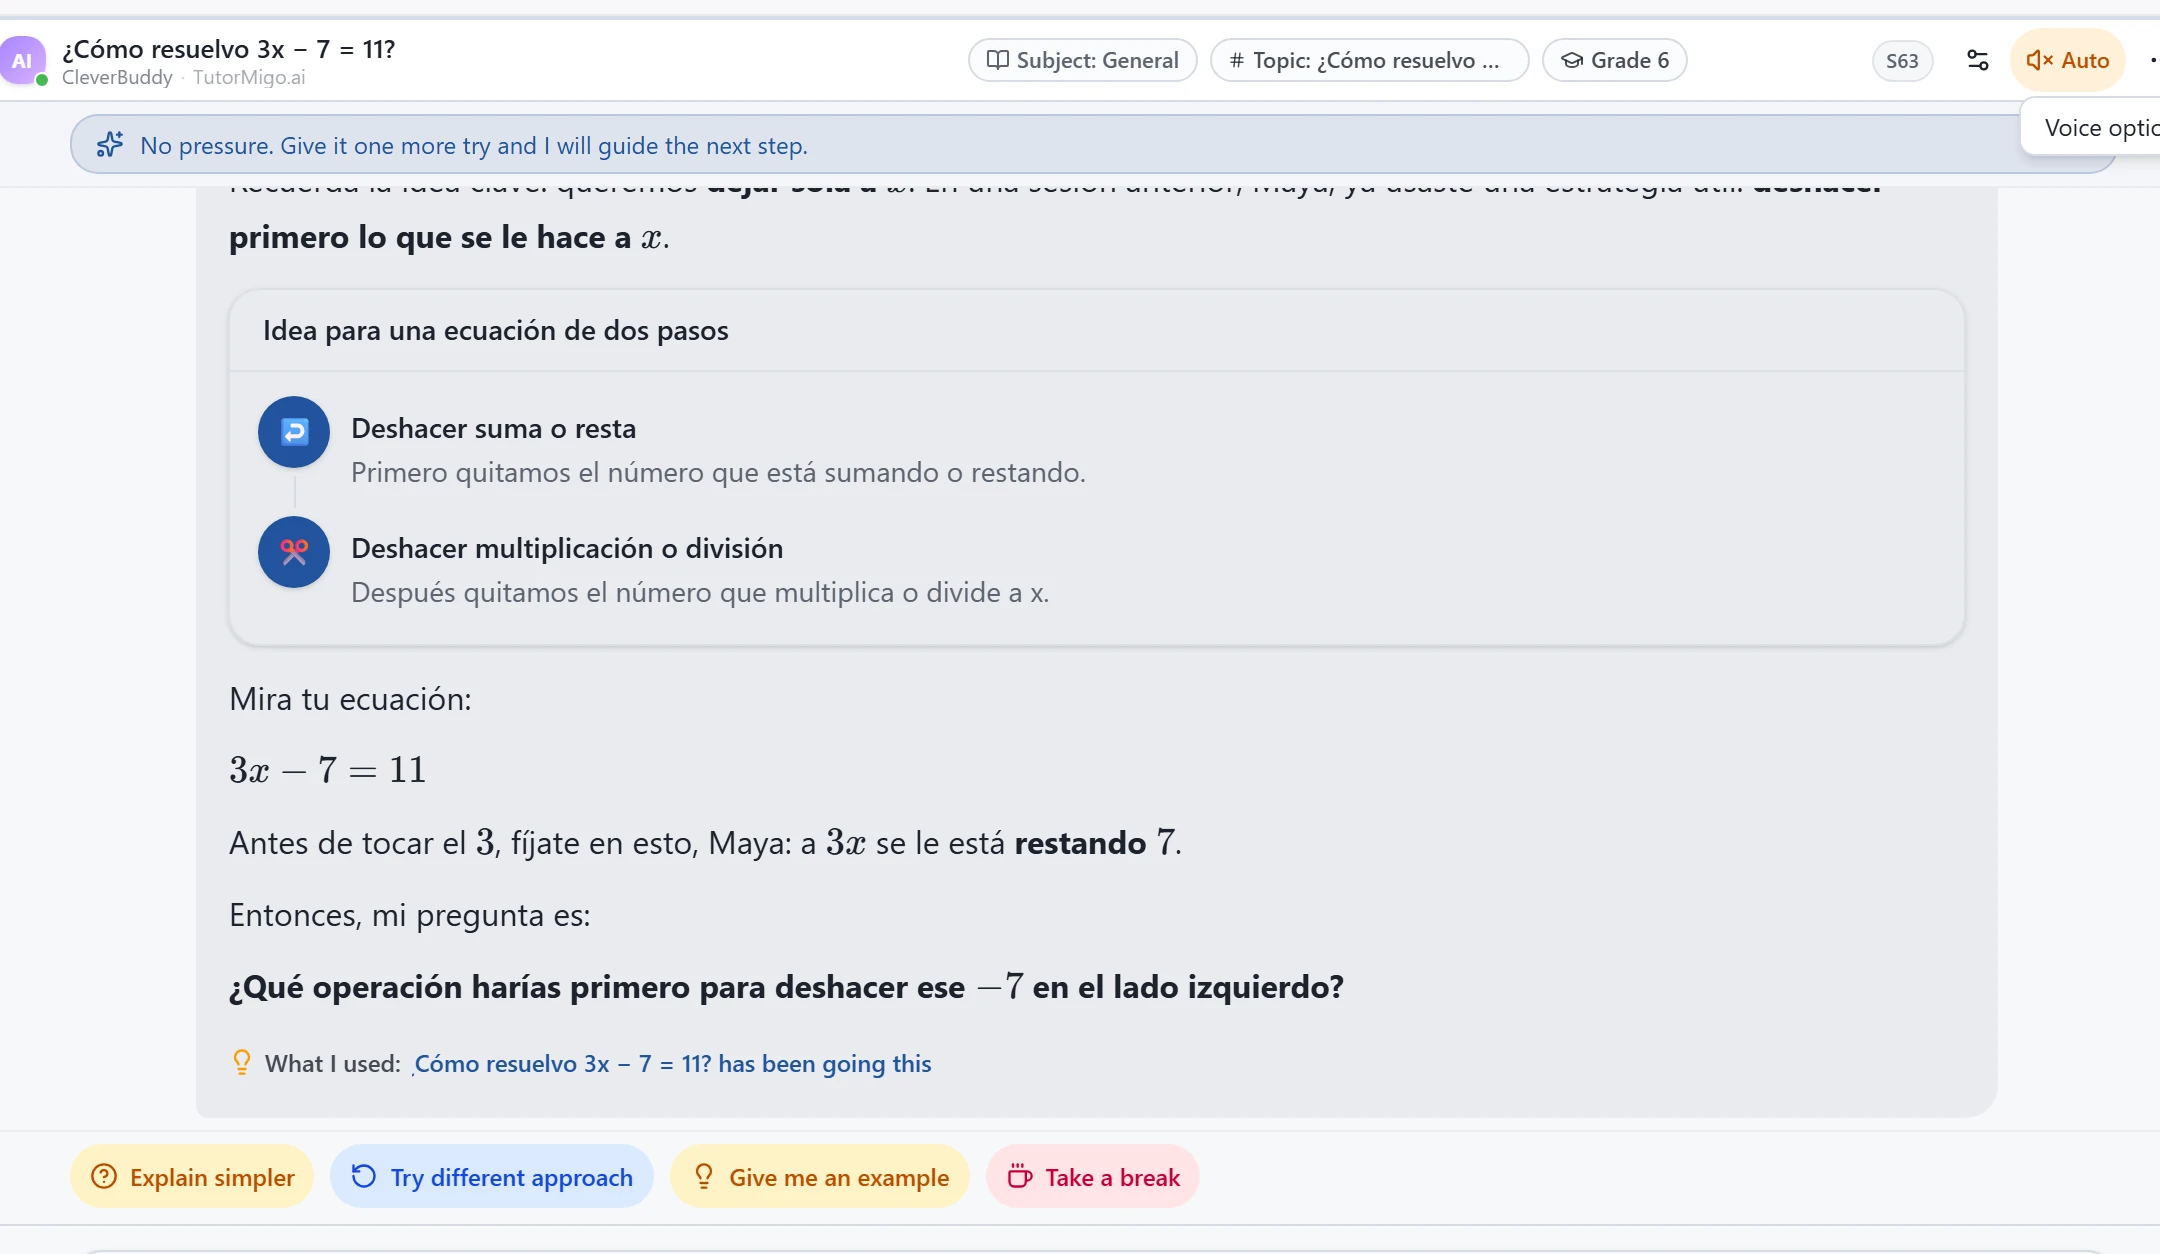
Task: Click 'Primero quitamos el número' description
Action: click(x=718, y=473)
